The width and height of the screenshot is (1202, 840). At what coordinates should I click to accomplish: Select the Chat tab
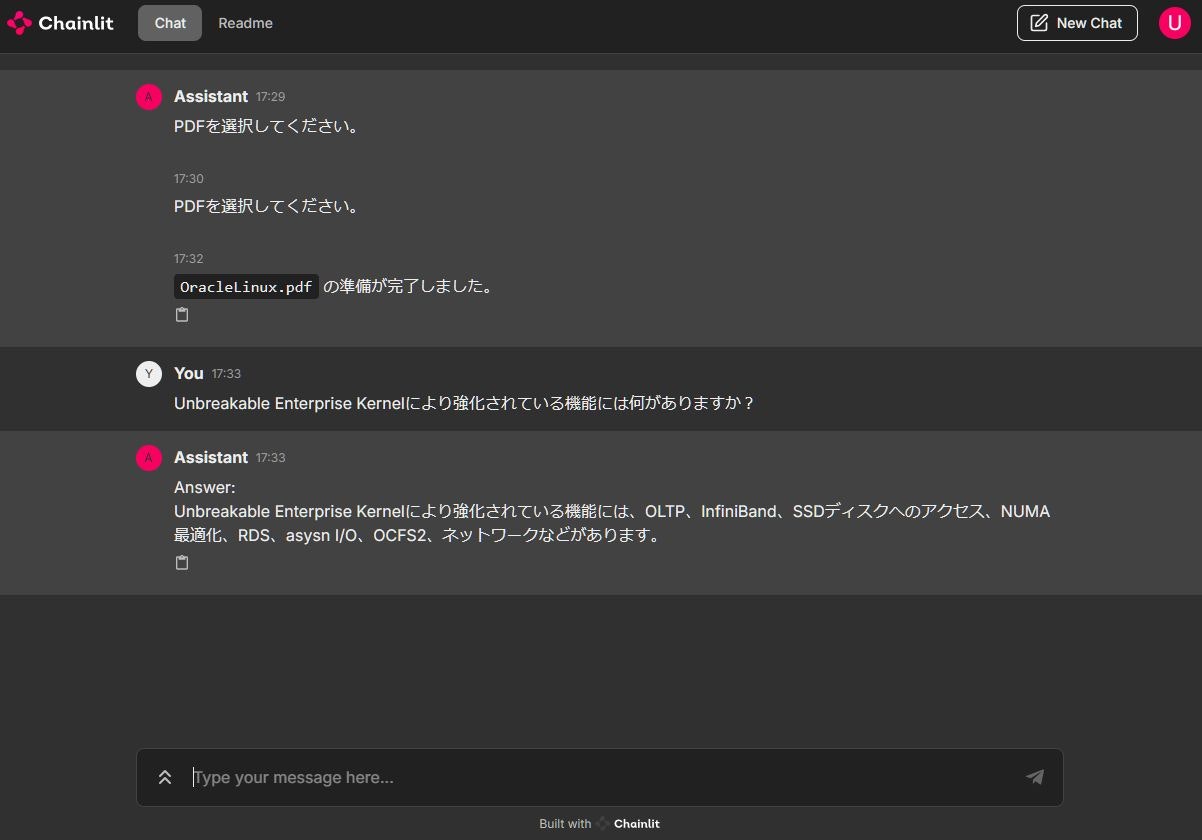click(169, 22)
